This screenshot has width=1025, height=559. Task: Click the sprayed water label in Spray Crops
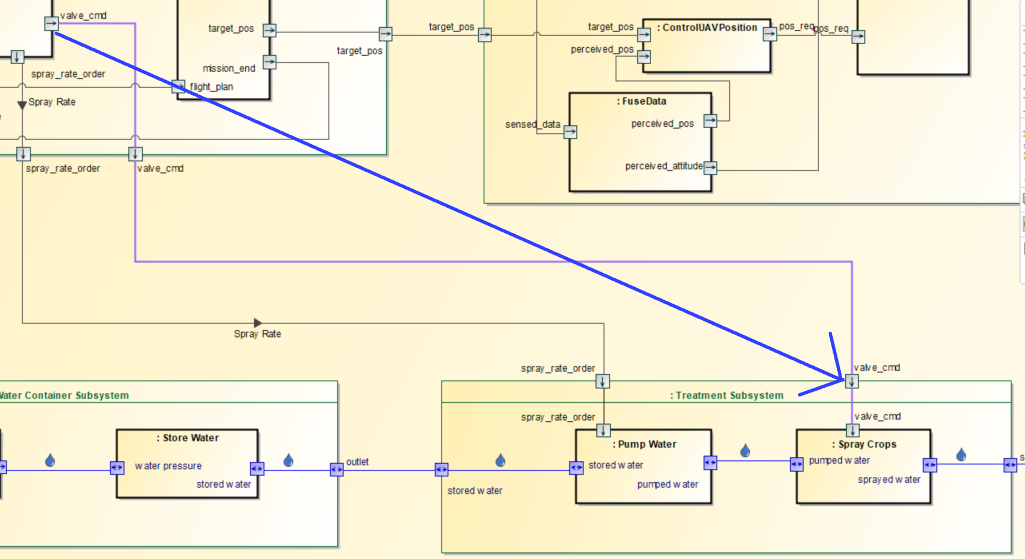(x=889, y=480)
